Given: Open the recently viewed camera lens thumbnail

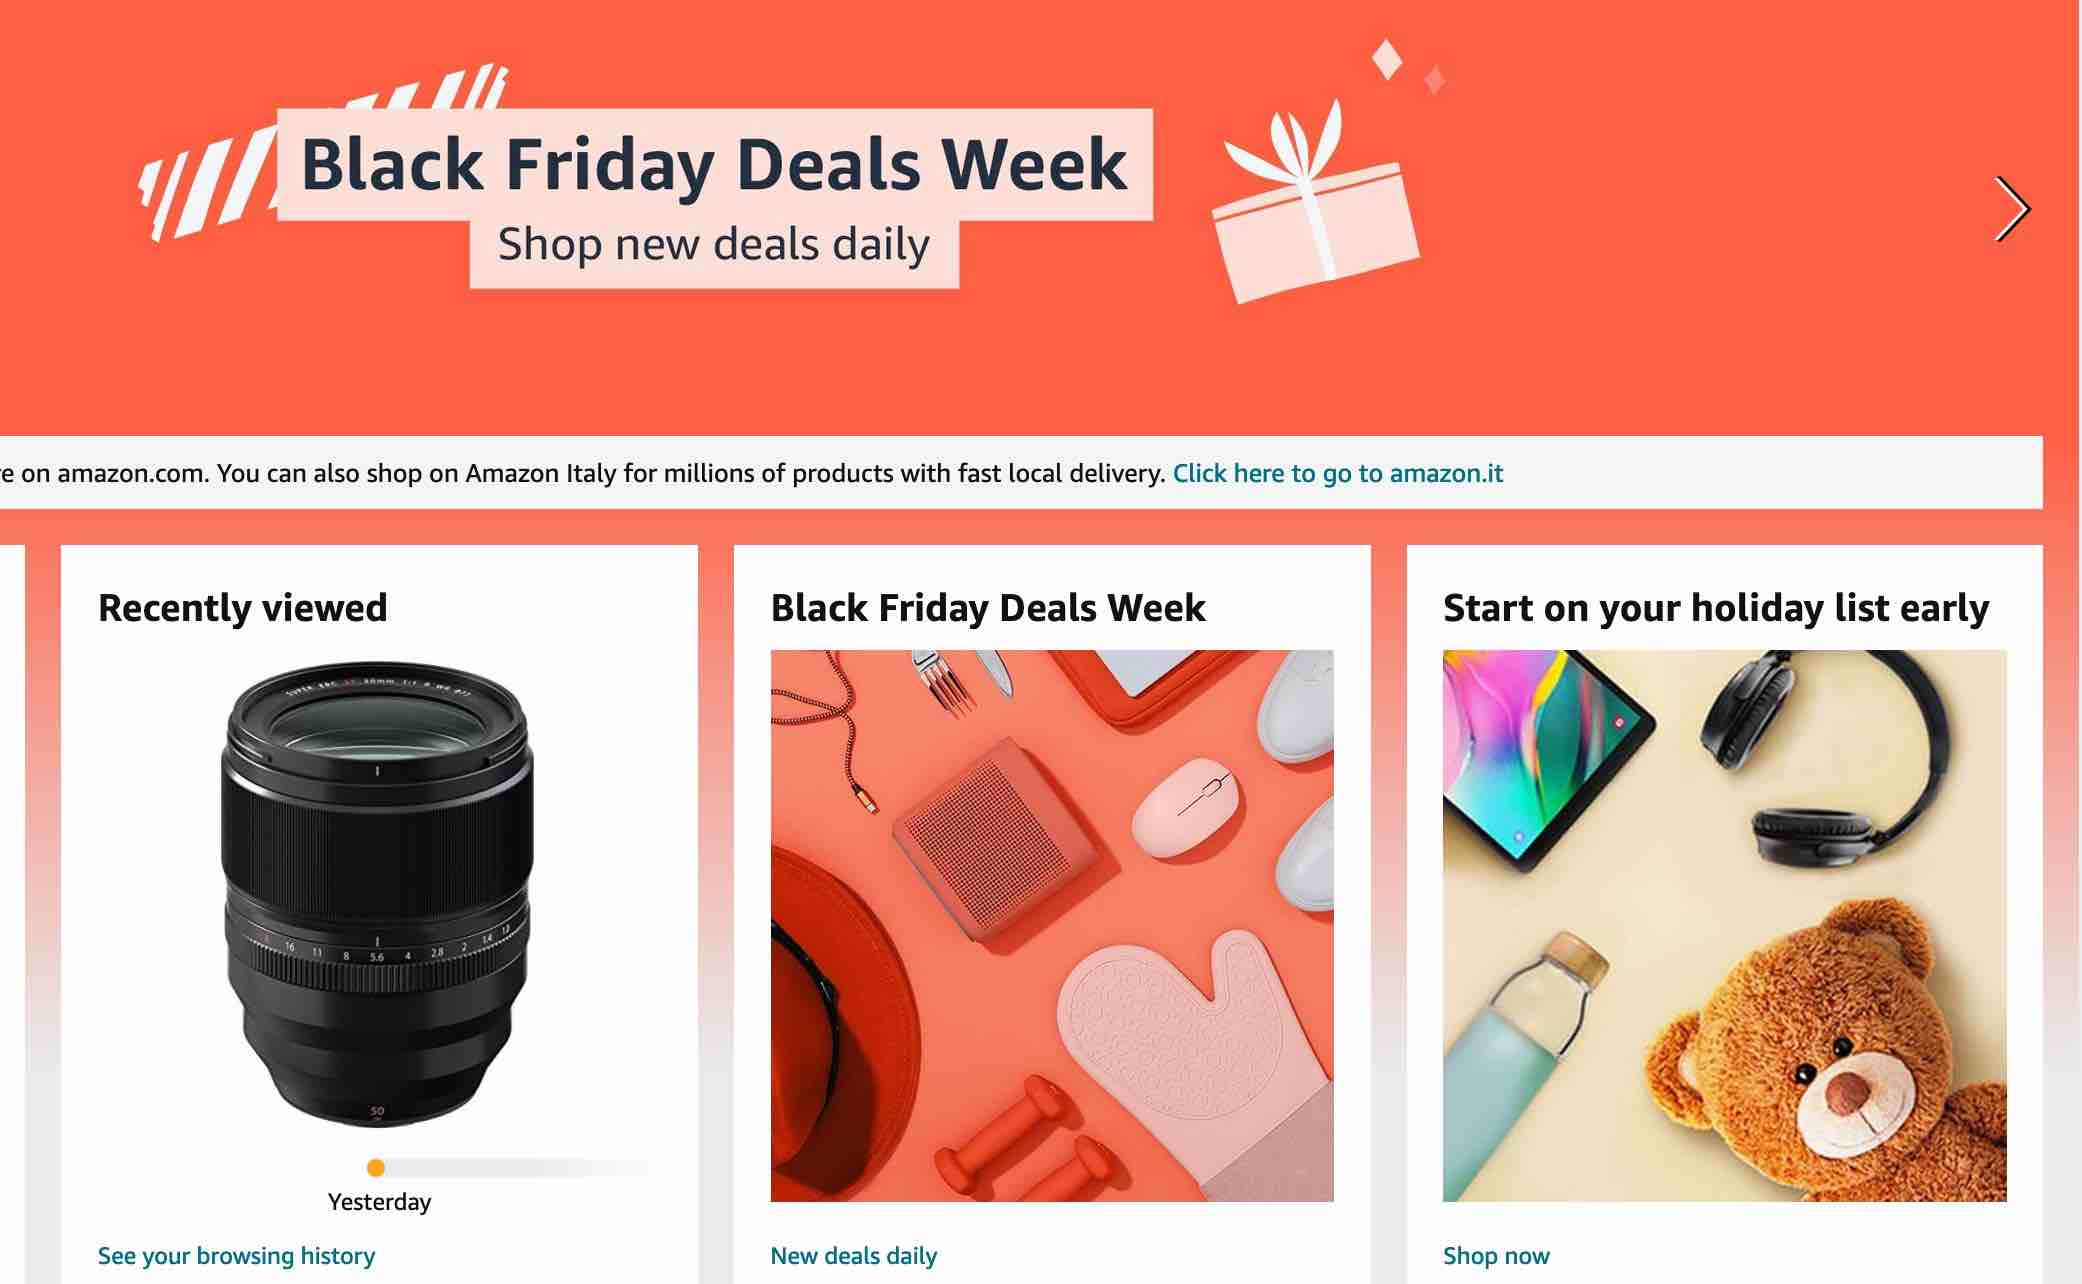Looking at the screenshot, I should click(378, 893).
